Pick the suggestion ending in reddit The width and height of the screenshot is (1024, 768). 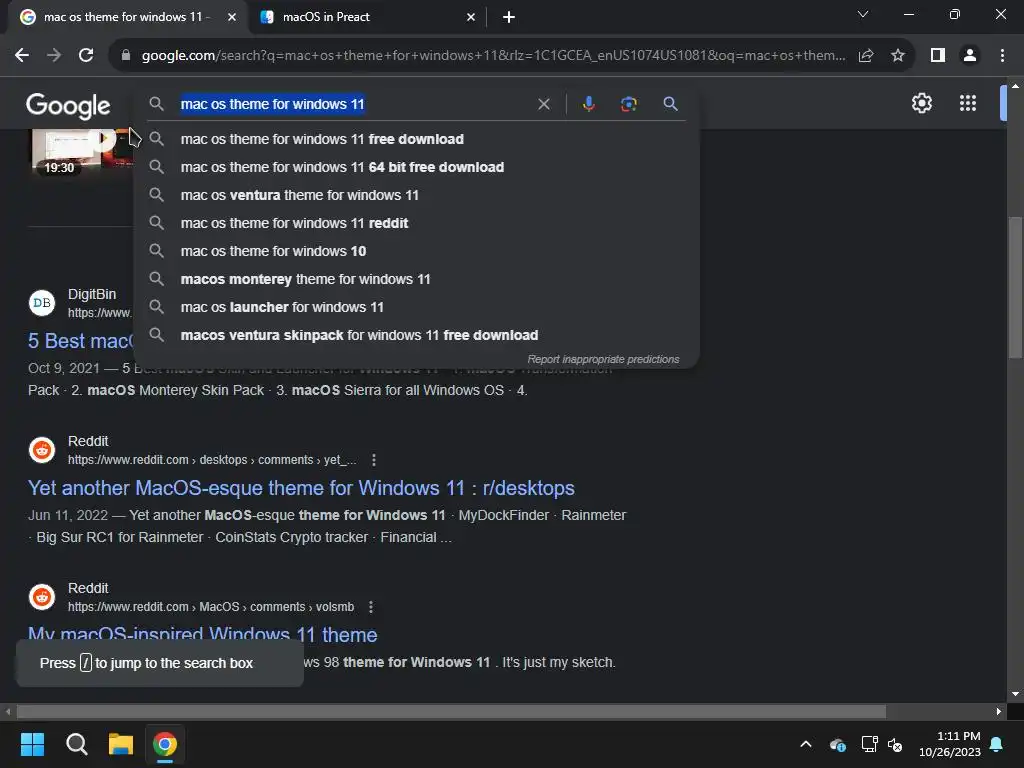click(416, 223)
